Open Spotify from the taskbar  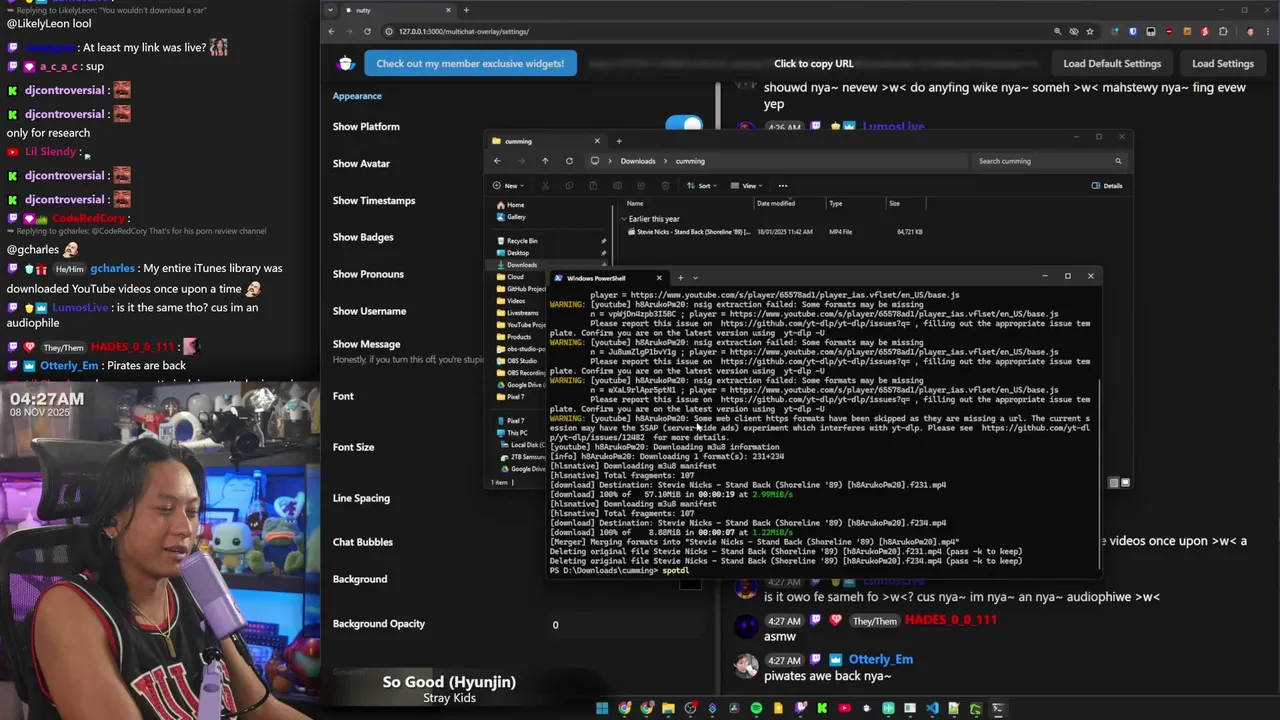click(x=756, y=708)
